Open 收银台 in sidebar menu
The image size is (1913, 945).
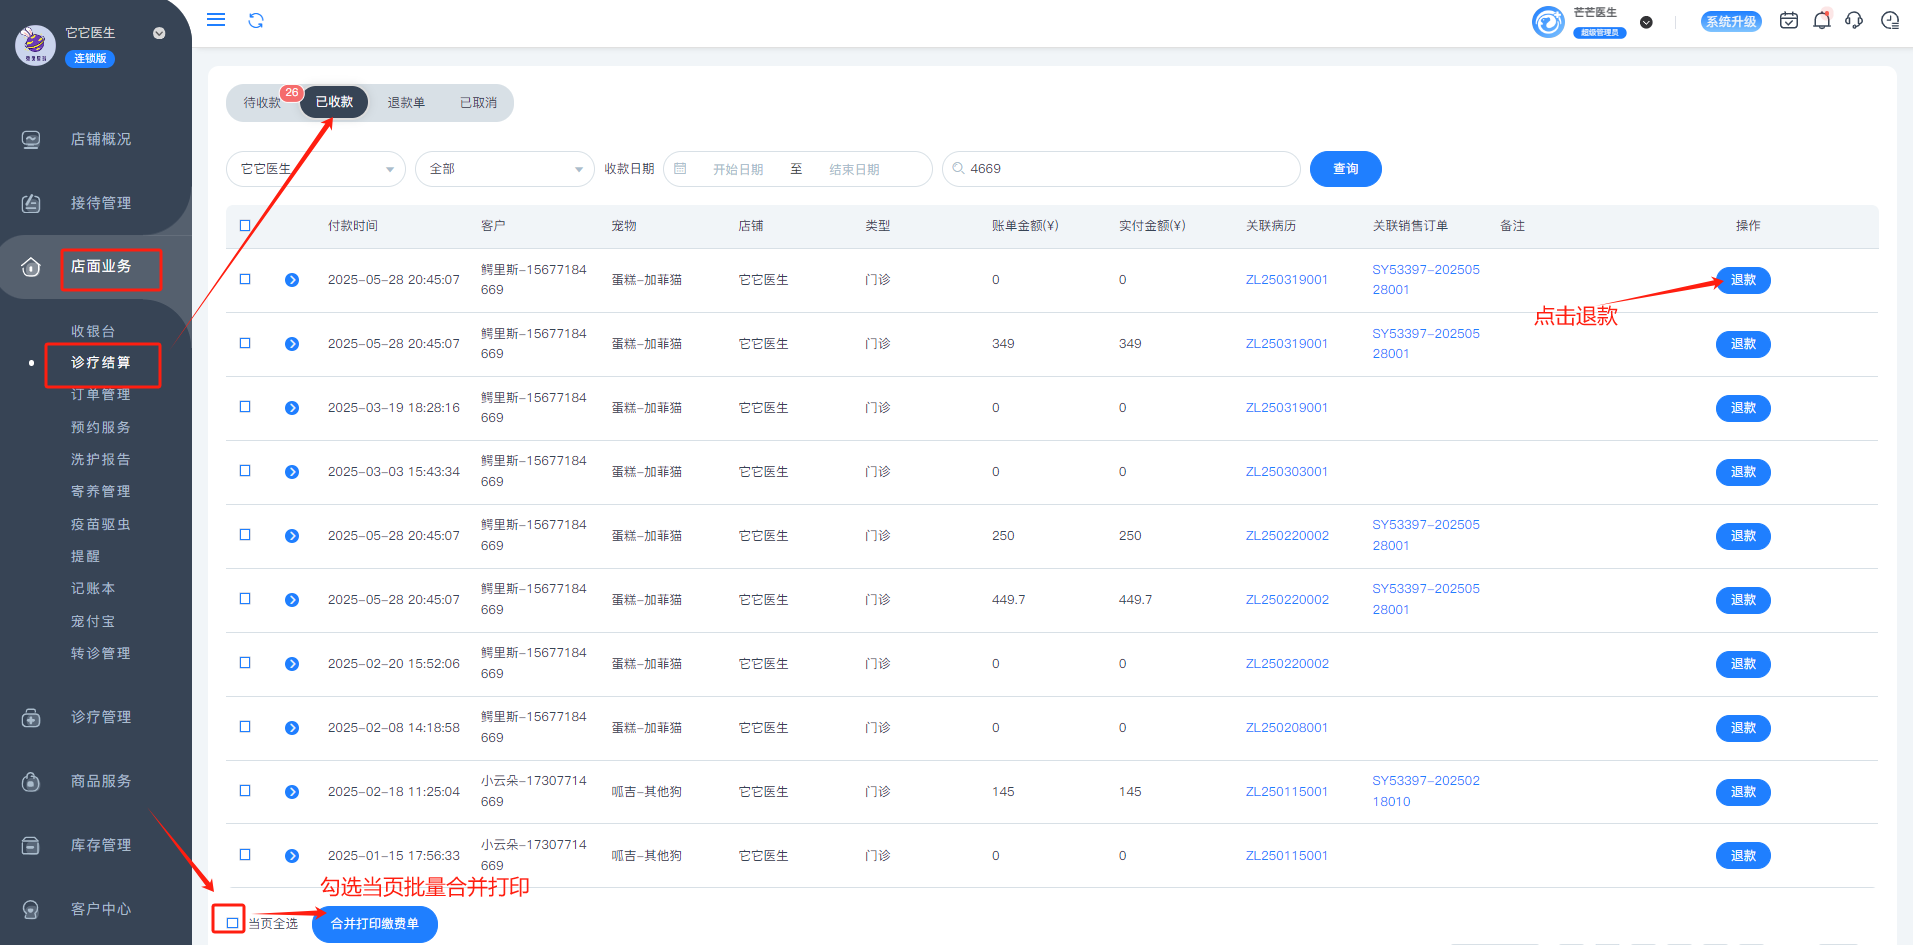click(x=93, y=331)
